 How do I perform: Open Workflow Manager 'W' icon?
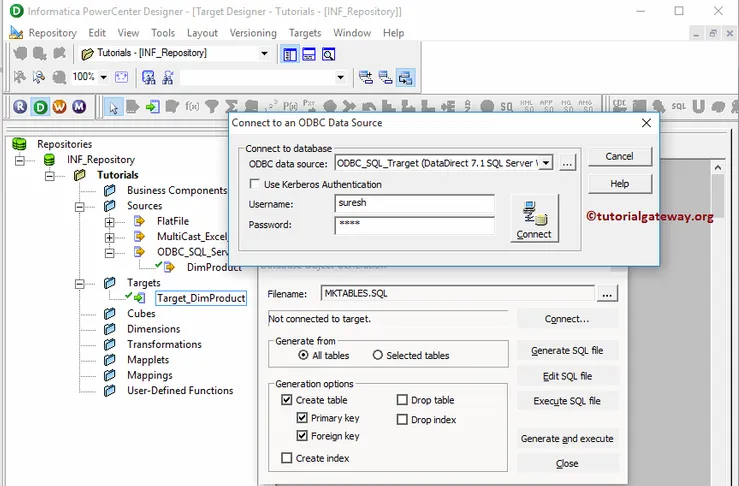coord(59,107)
